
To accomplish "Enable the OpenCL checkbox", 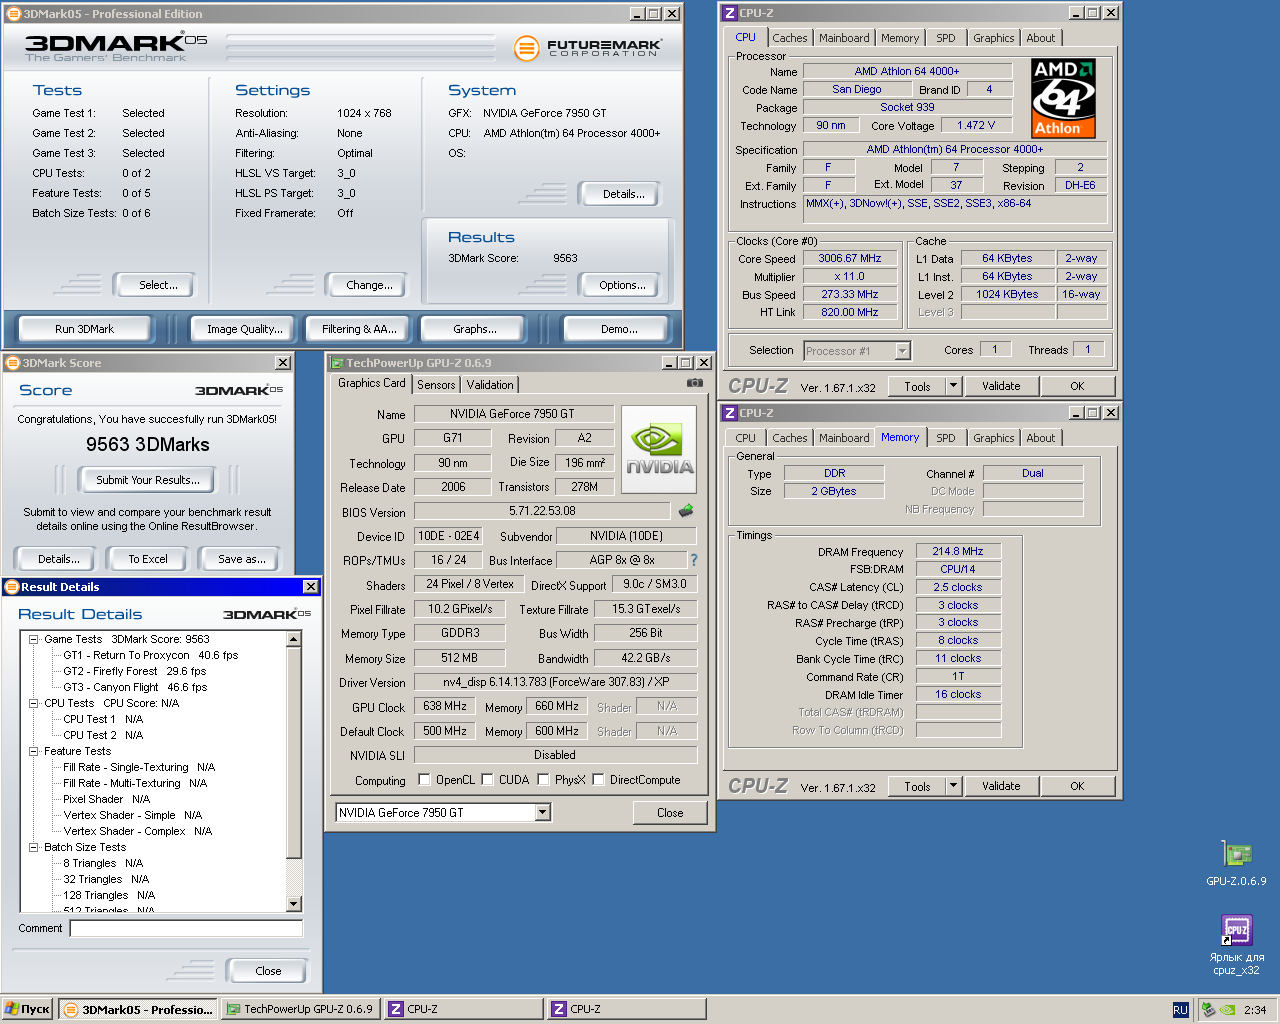I will tap(424, 780).
